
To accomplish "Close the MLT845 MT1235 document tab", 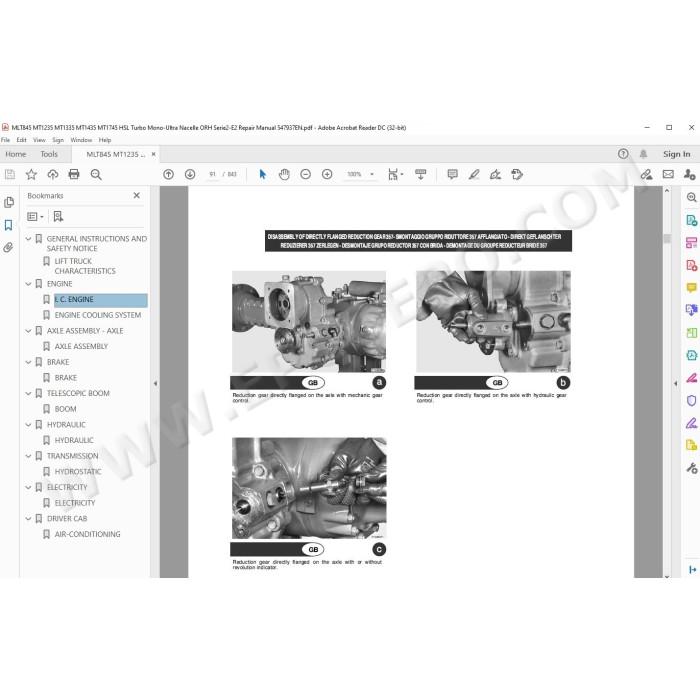I will [x=154, y=154].
